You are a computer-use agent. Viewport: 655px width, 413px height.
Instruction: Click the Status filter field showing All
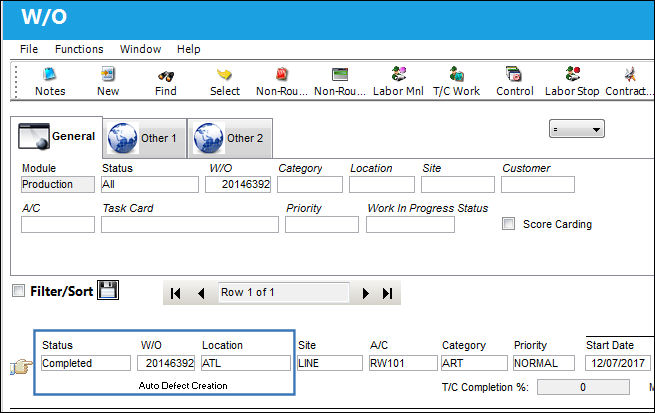(x=150, y=184)
